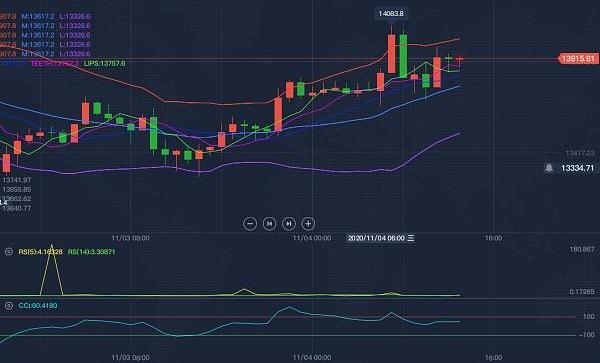The width and height of the screenshot is (600, 363).
Task: Click the 11/04 00:00 main chart time label
Action: (x=312, y=238)
